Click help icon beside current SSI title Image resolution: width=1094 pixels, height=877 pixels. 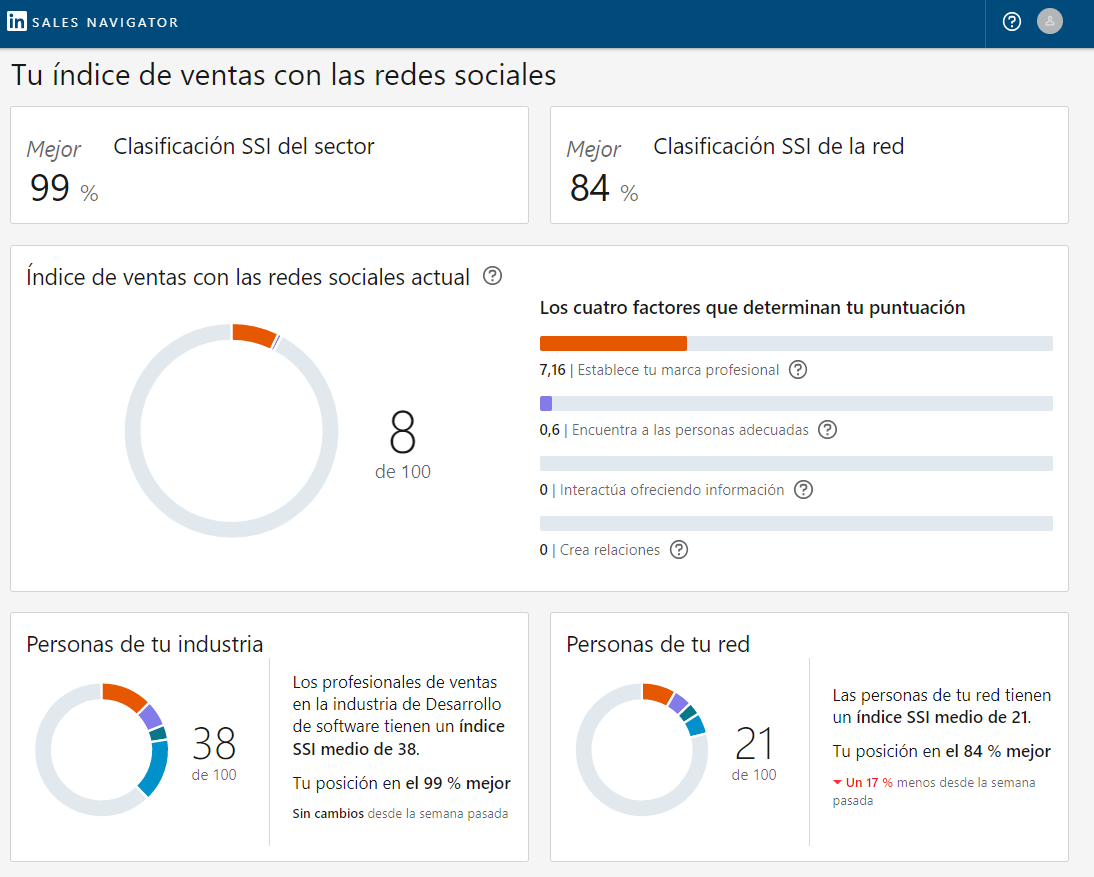(493, 276)
